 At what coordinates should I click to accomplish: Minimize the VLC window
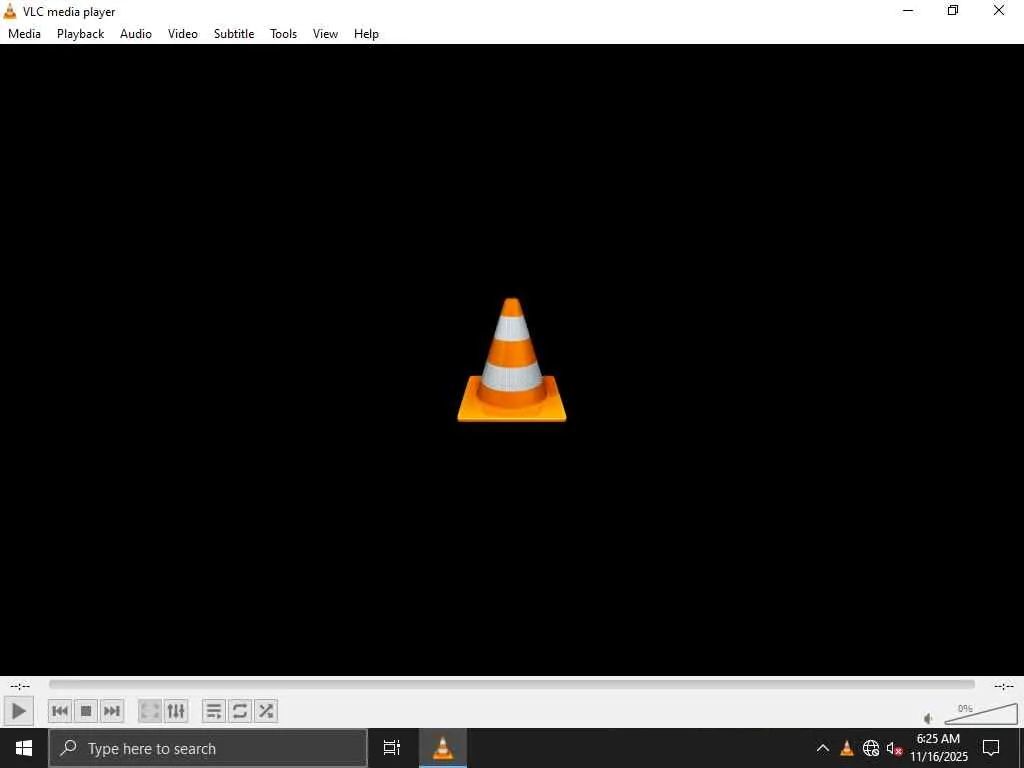click(908, 10)
